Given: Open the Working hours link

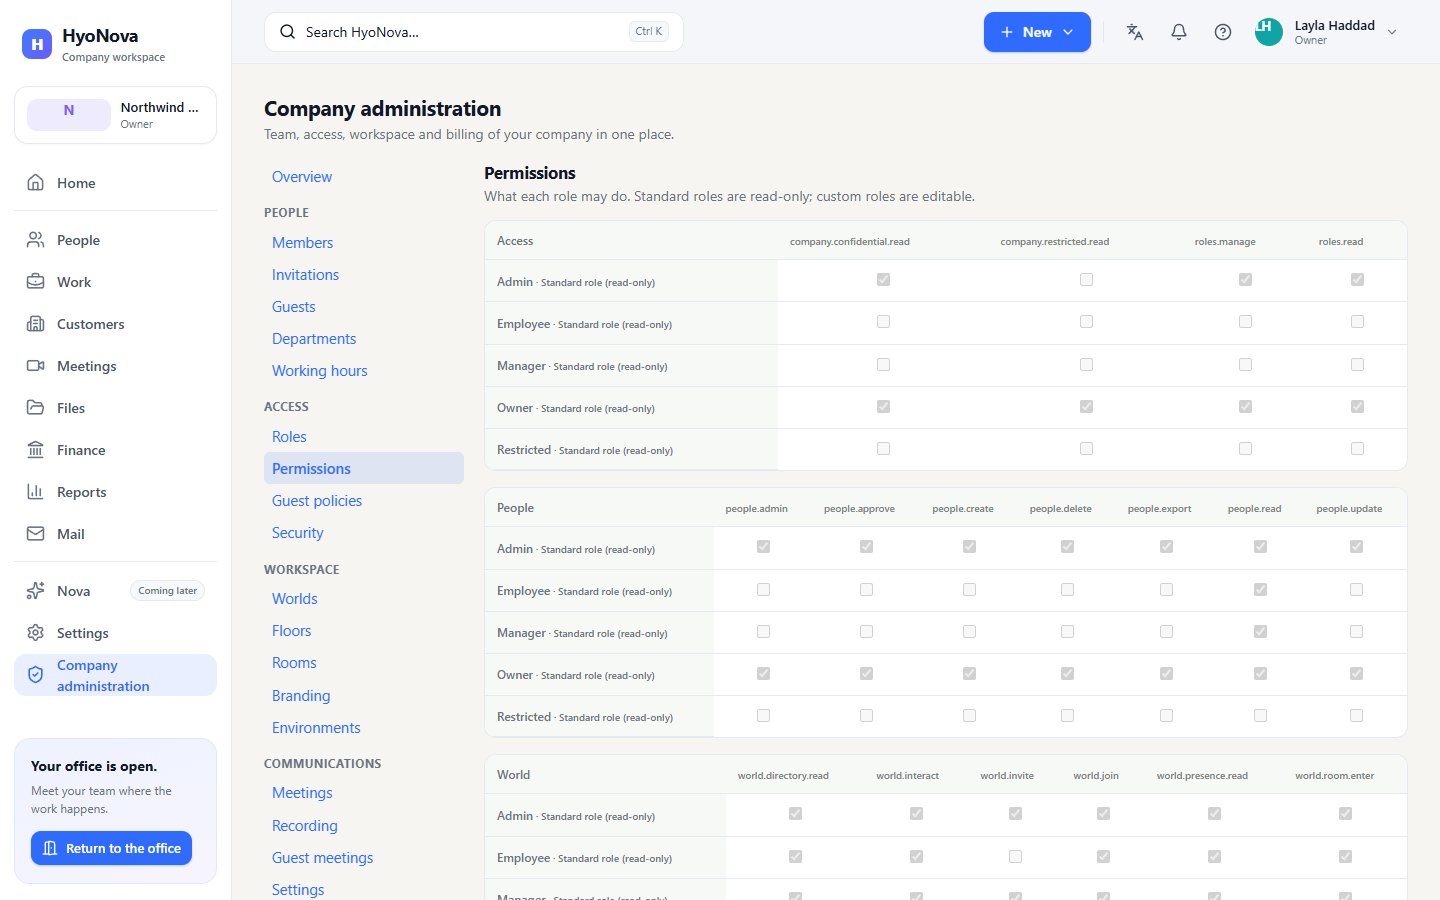Looking at the screenshot, I should pyautogui.click(x=319, y=371).
